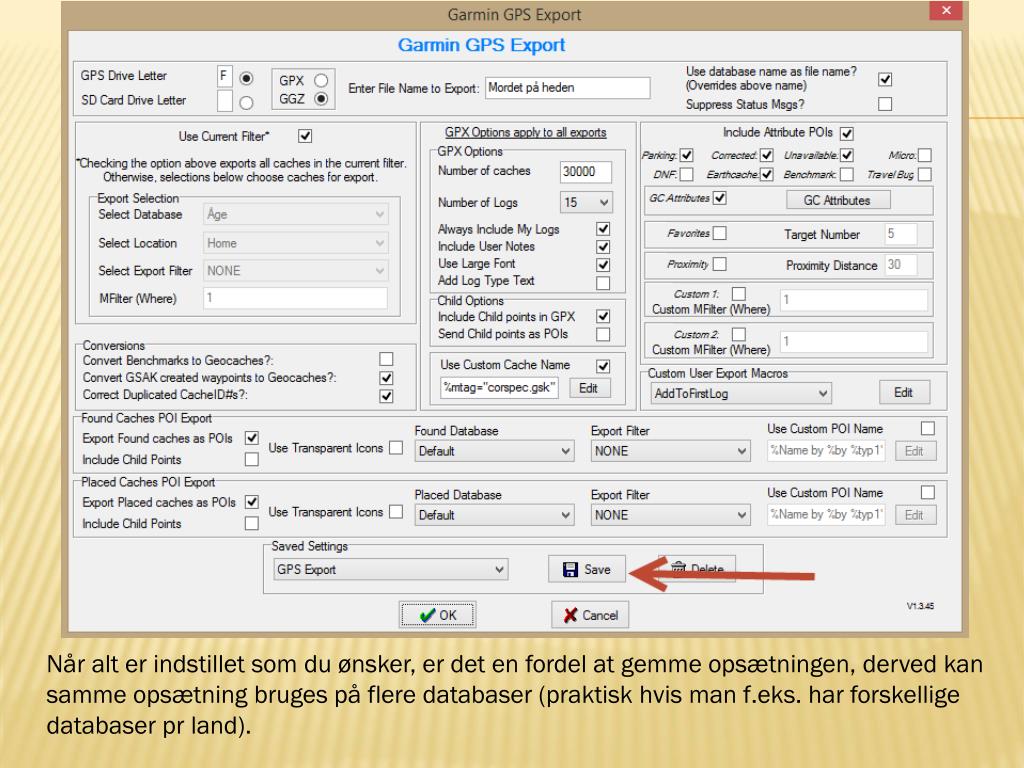Image resolution: width=1024 pixels, height=768 pixels.
Task: Toggle Use Custom Cache Name checkbox
Action: coord(603,366)
